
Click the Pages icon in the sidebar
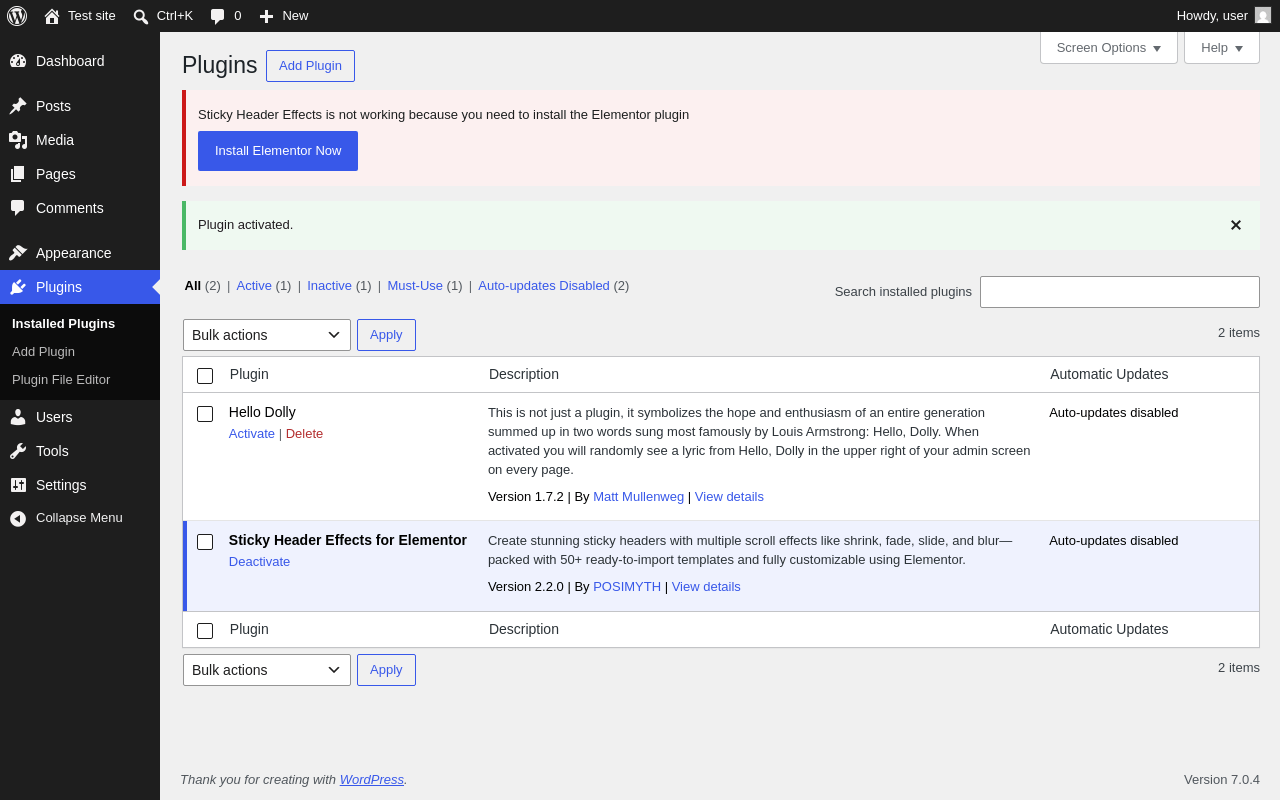point(18,174)
